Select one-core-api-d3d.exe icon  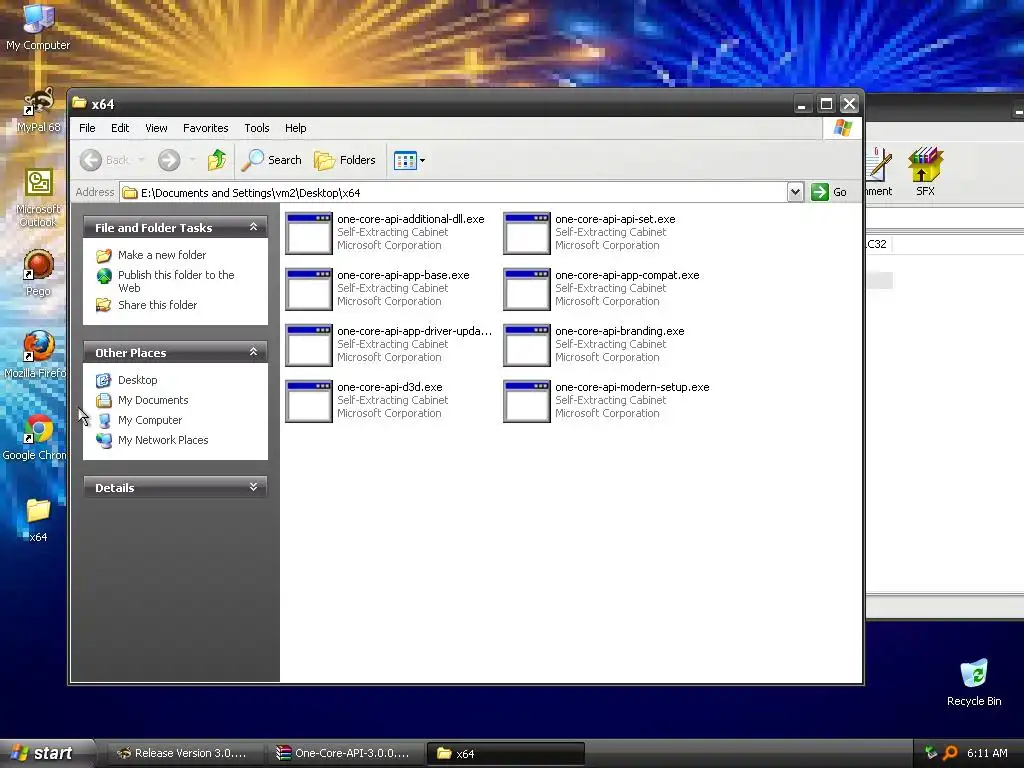(x=309, y=402)
